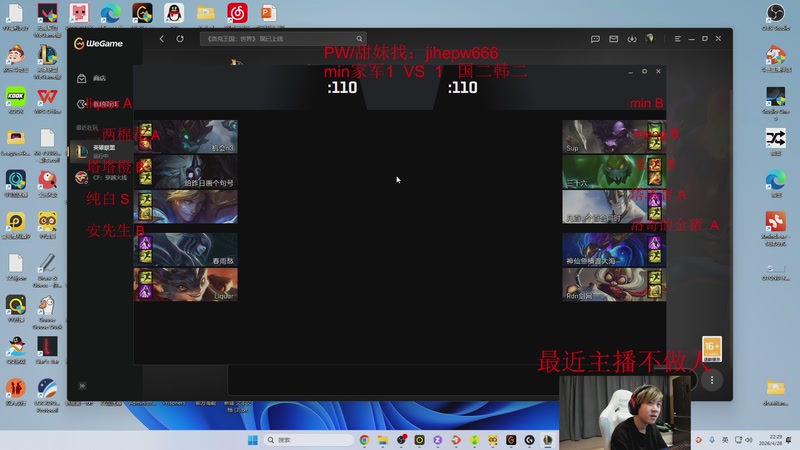Select player card 神仙鱼横渡大海
This screenshot has width=800, height=450.
coord(614,250)
